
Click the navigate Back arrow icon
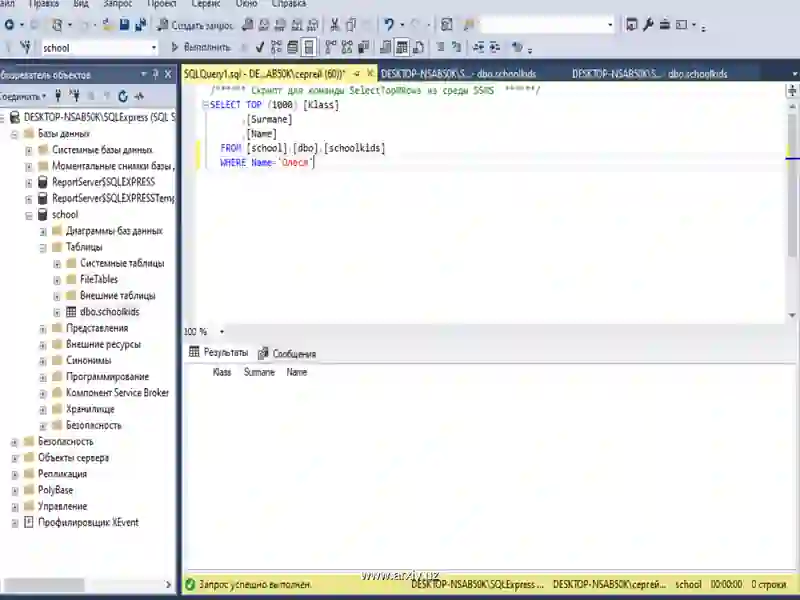coord(9,24)
